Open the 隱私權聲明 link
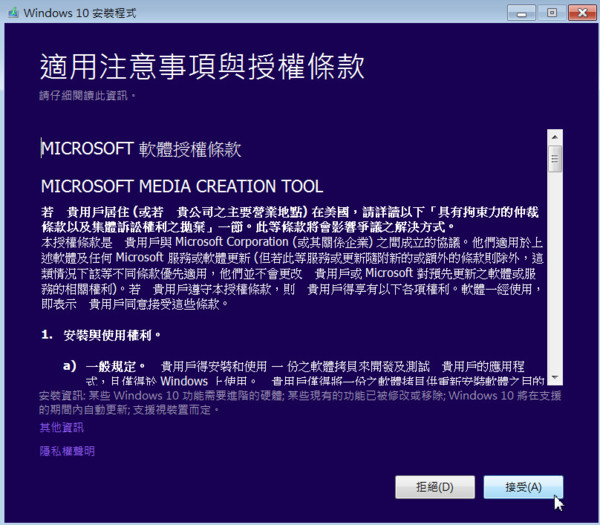Image resolution: width=600 pixels, height=525 pixels. [x=67, y=451]
